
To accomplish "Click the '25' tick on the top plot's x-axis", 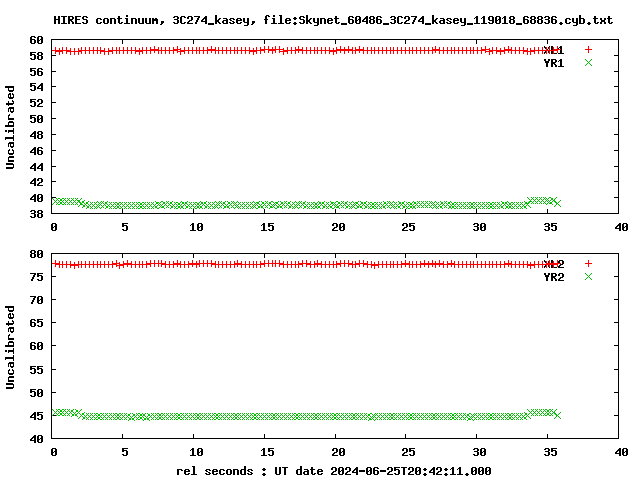I will [x=408, y=227].
